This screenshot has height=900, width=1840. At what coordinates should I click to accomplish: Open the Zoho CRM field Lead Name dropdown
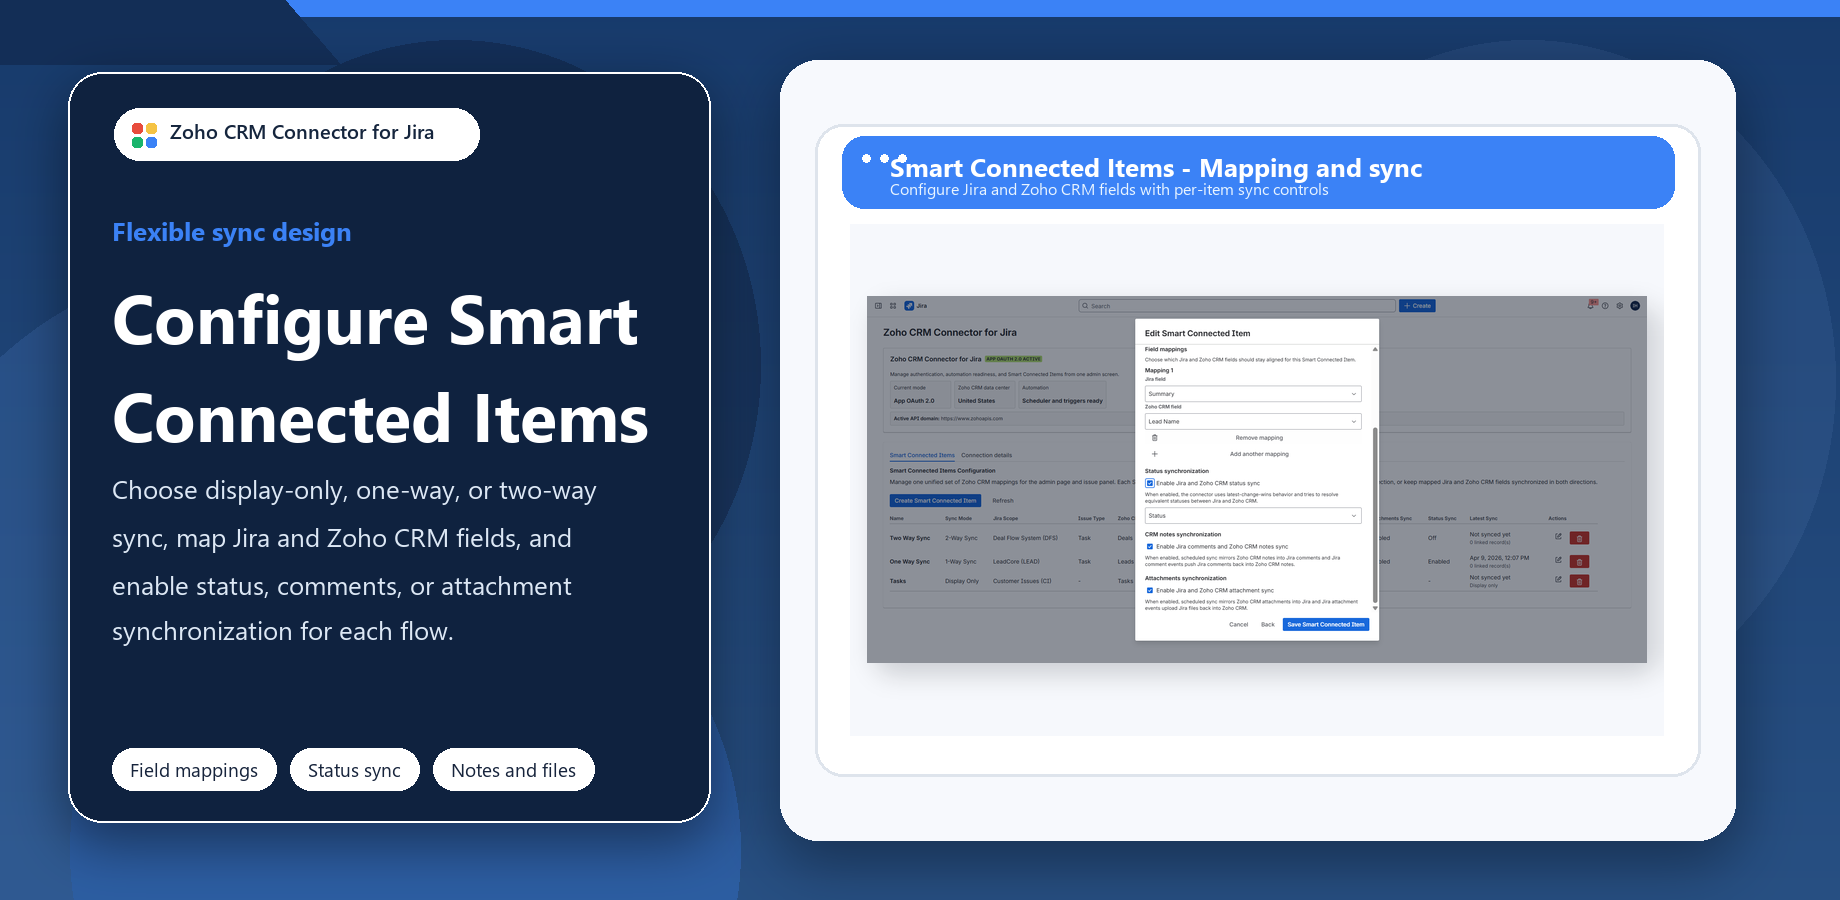pos(1253,421)
